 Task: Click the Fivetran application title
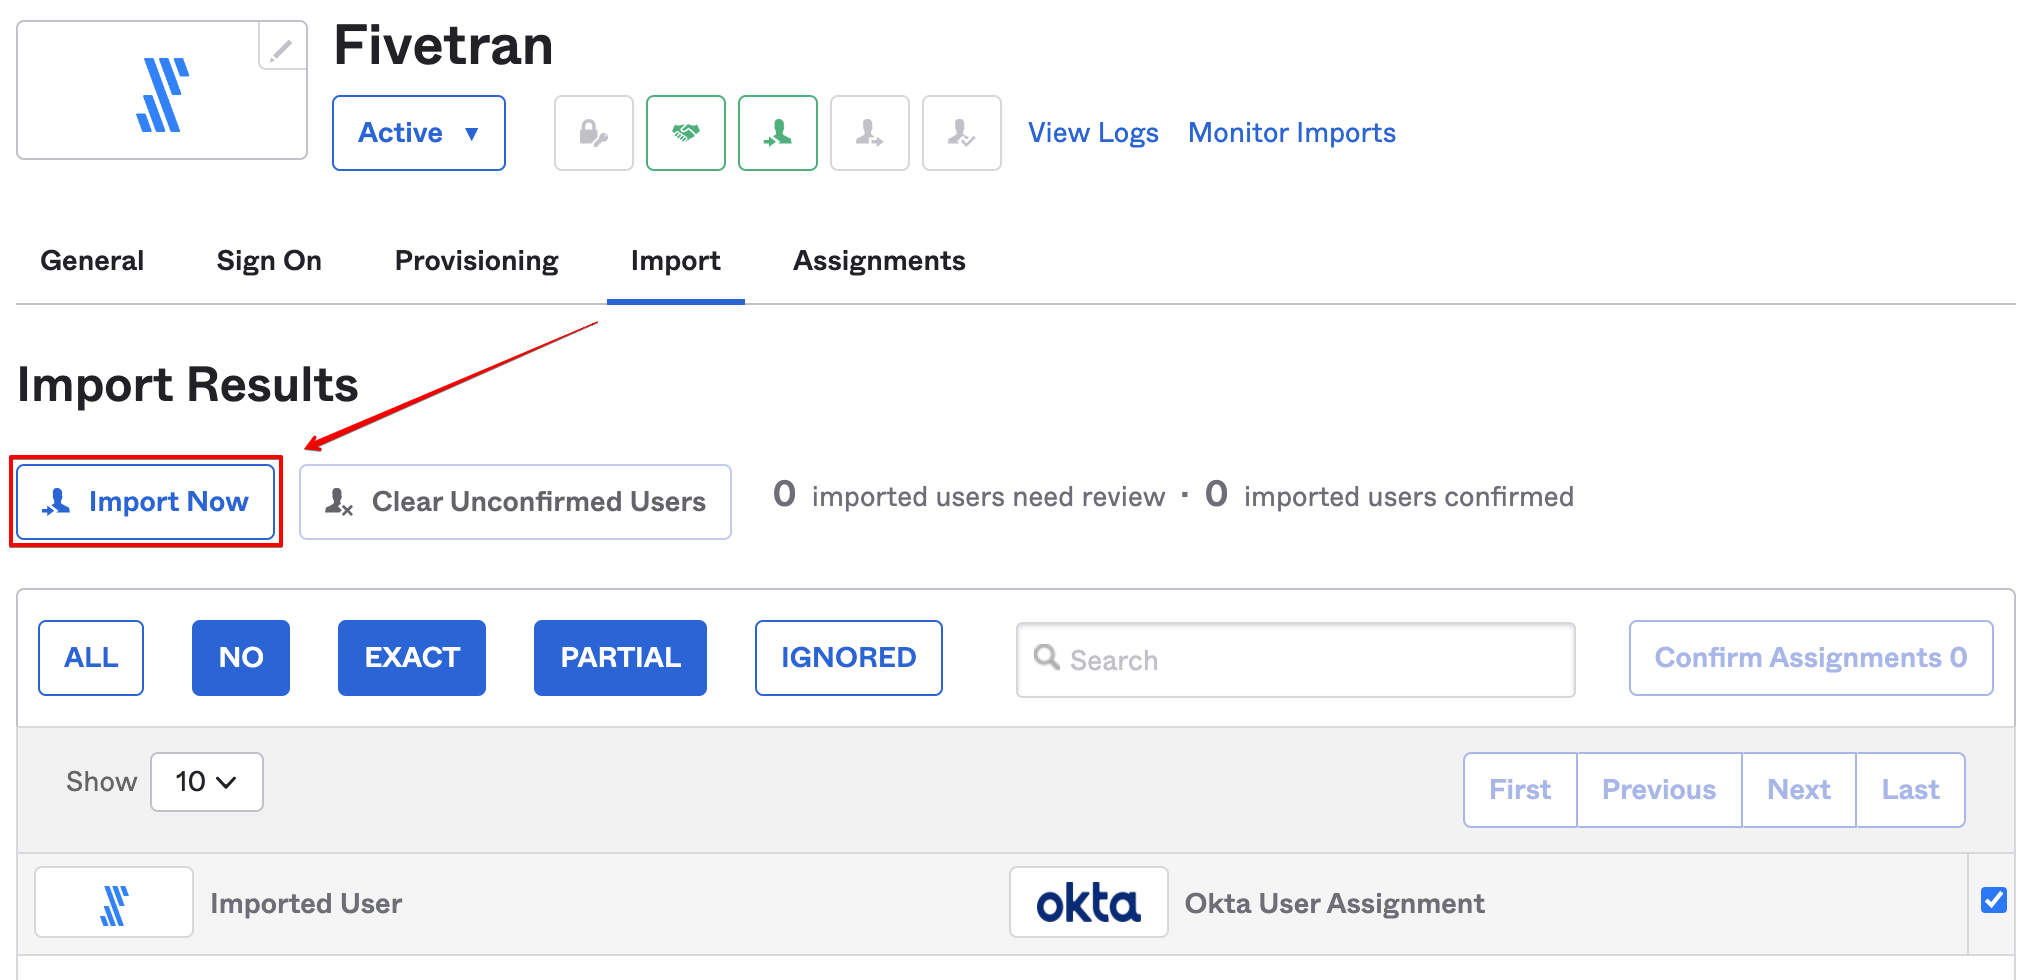point(443,46)
